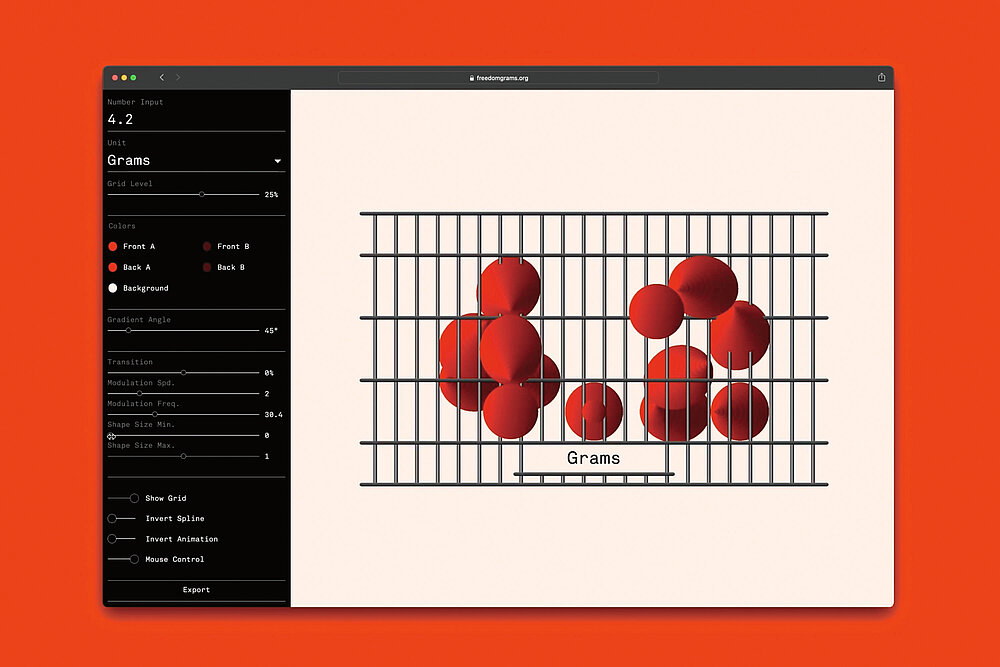Disable the Show Grid toggle
Screen dimensions: 1000x667
point(134,498)
